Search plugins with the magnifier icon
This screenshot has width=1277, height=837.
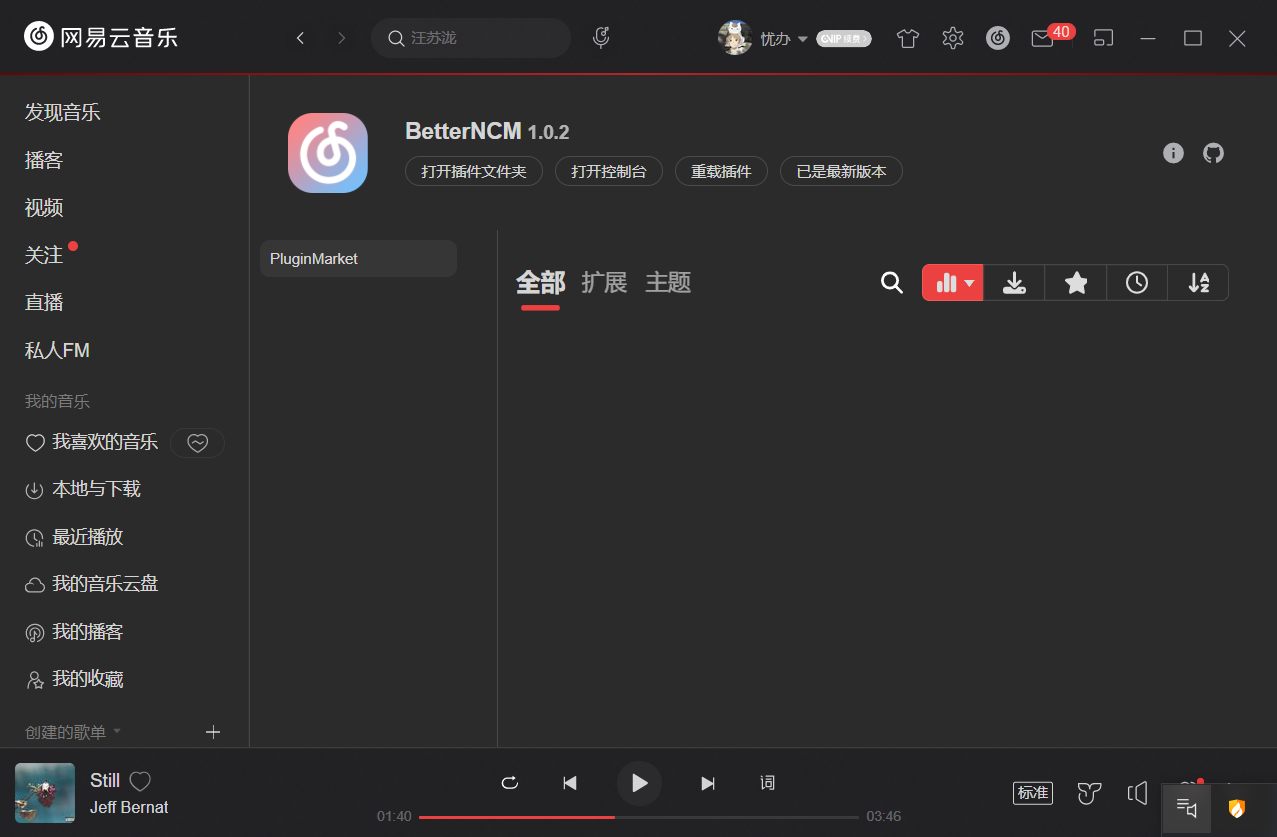[892, 283]
